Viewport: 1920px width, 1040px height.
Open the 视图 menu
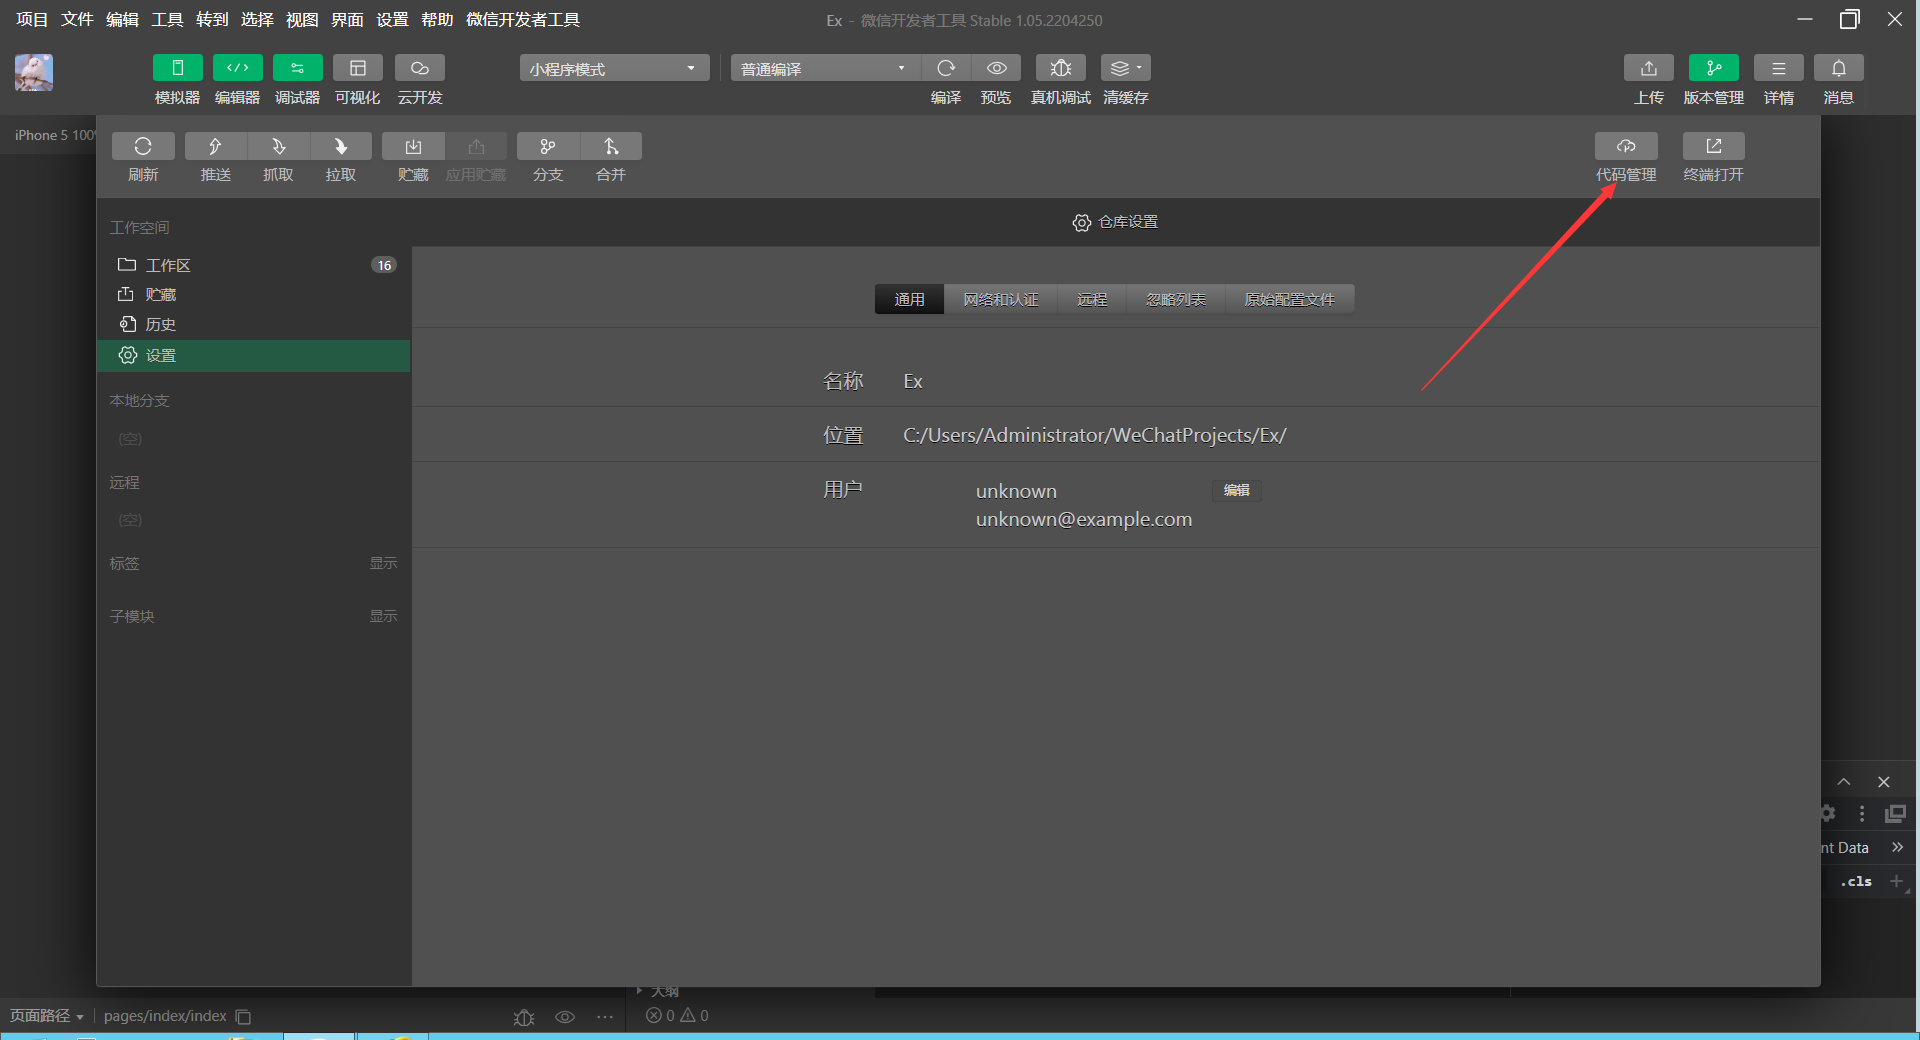tap(302, 19)
